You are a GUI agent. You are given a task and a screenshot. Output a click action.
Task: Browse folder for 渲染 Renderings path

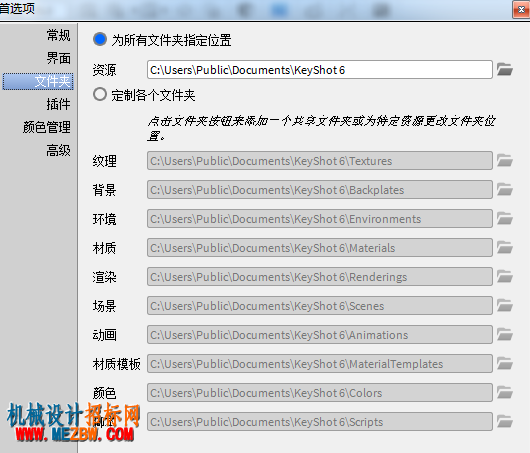(x=505, y=277)
